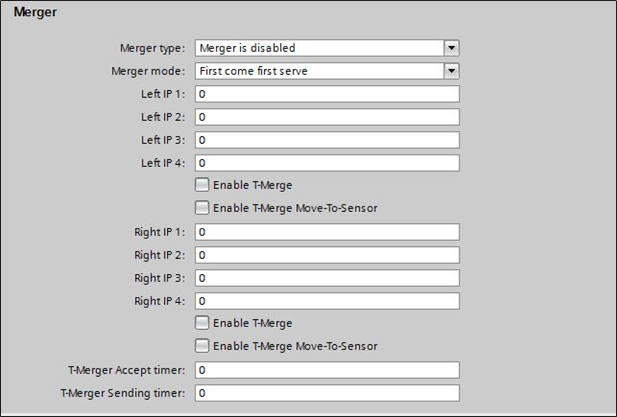
Task: Select the Left IP 4 text box
Action: (327, 163)
